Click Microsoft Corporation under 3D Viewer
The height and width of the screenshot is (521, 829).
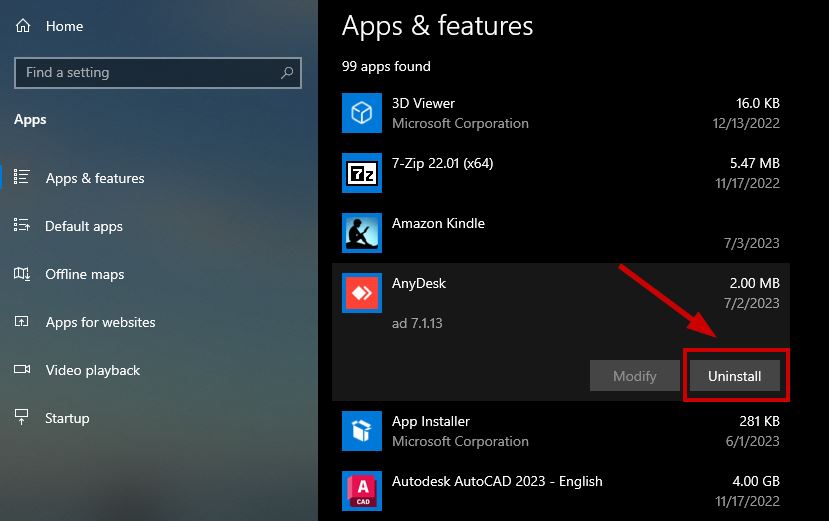pos(460,123)
